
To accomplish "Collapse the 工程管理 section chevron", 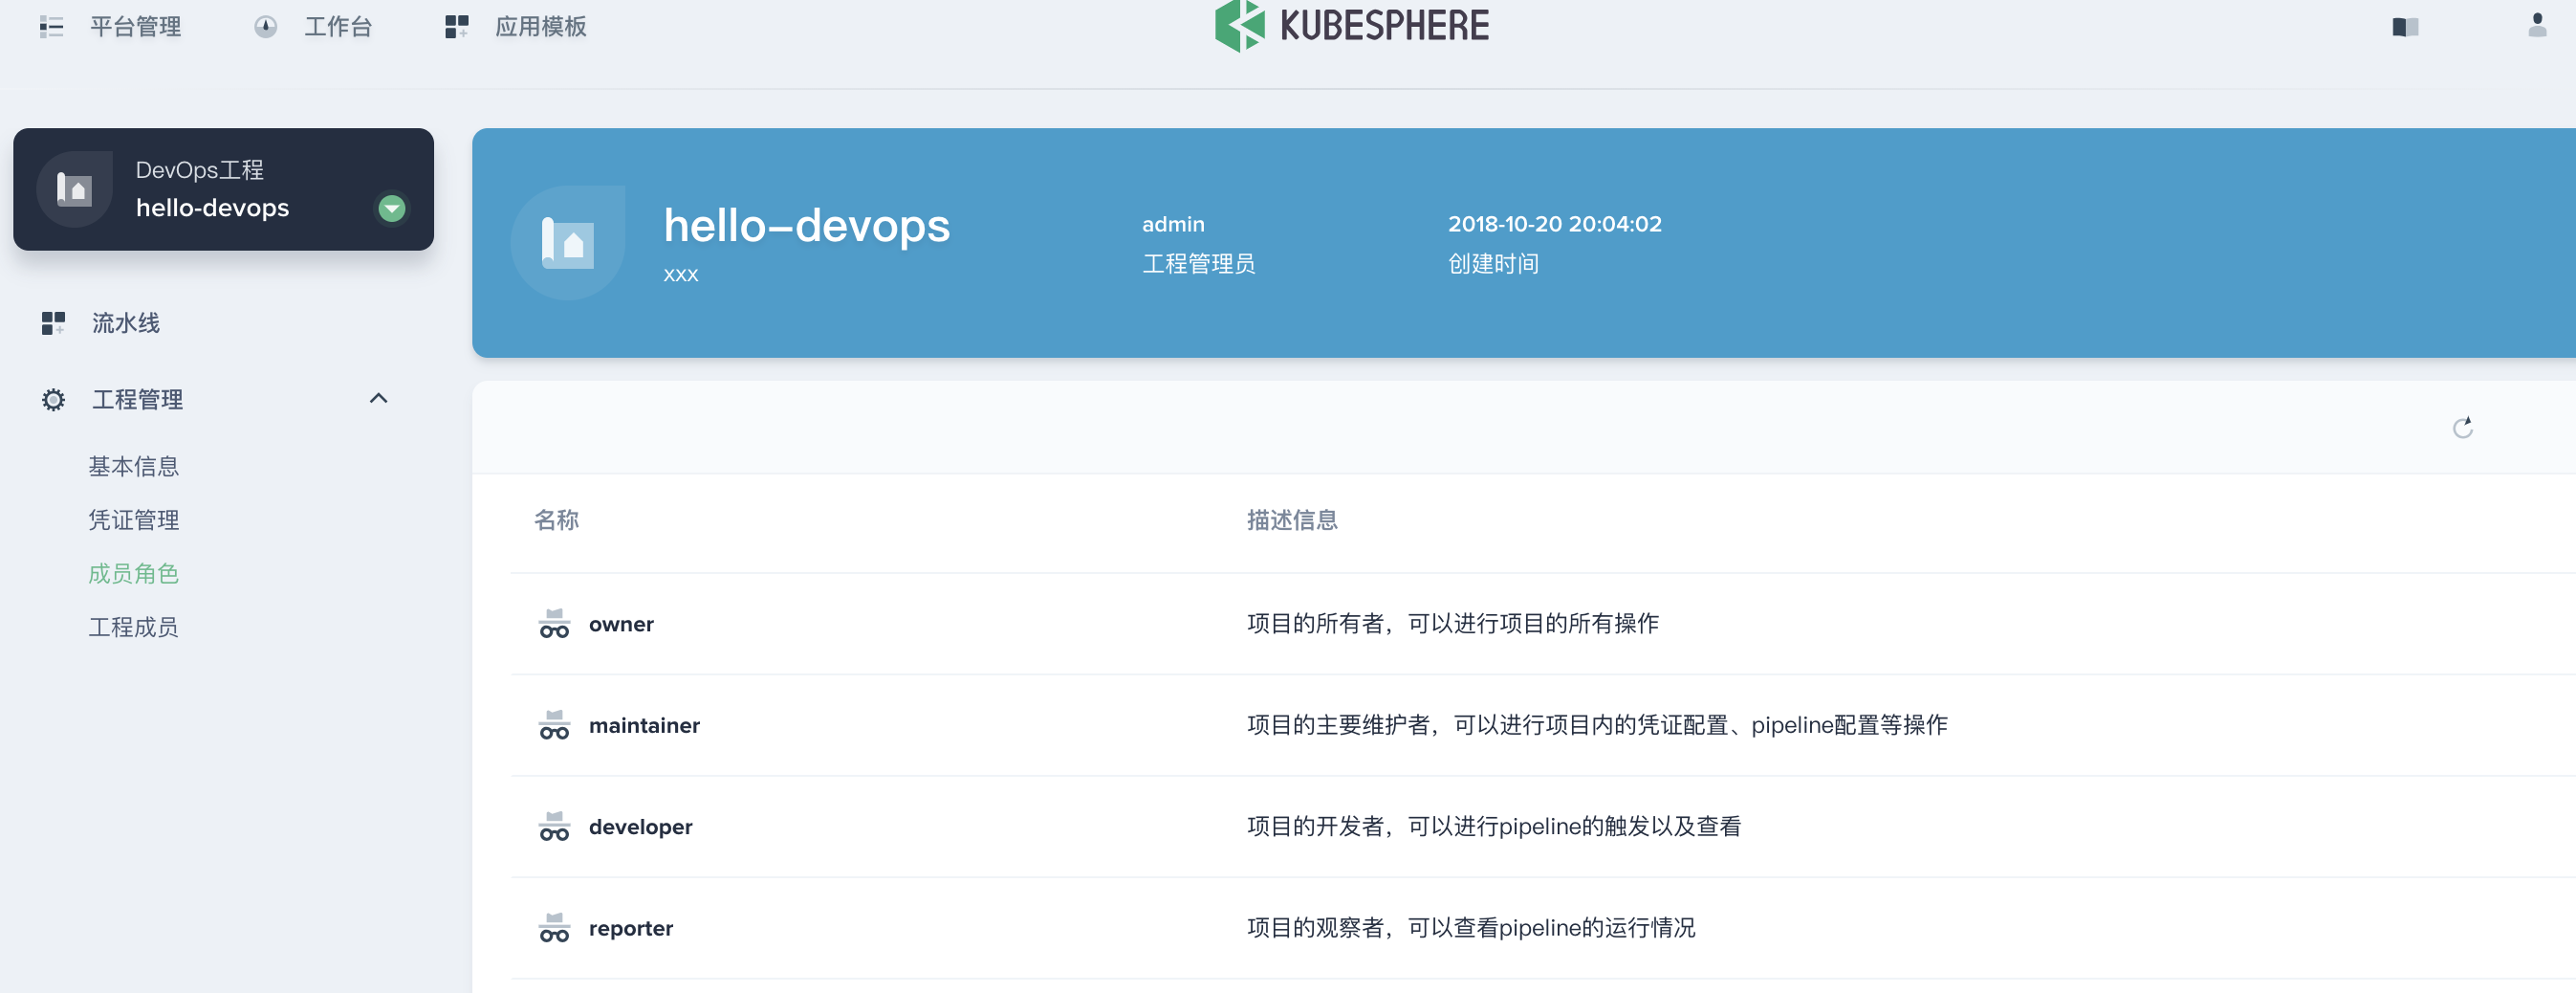I will (x=378, y=398).
